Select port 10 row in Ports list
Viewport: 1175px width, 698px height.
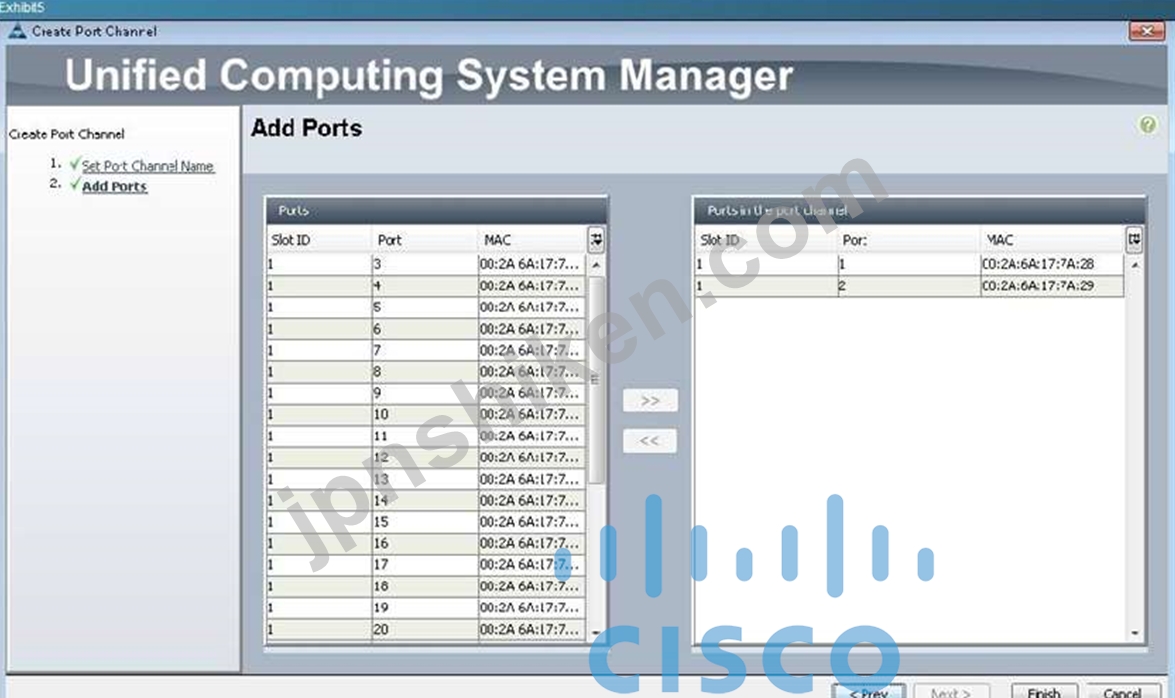point(426,415)
